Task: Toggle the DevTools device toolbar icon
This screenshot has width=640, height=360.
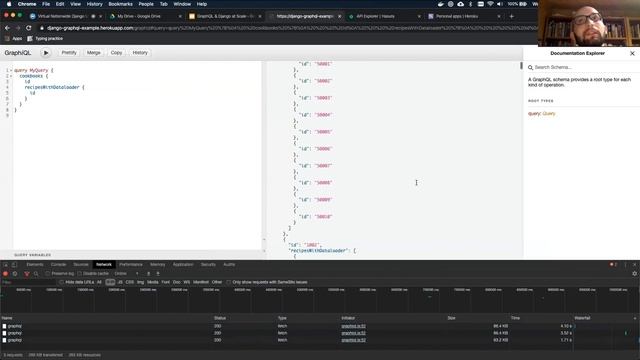Action: pos(14,264)
